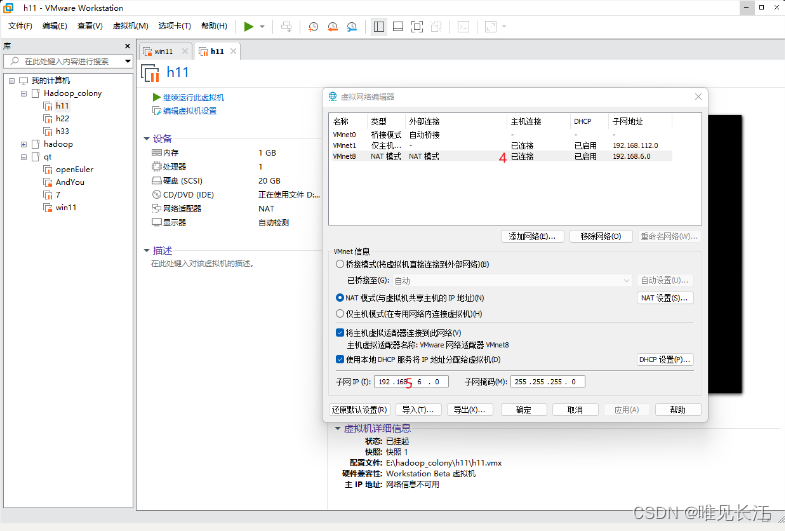Image resolution: width=785 pixels, height=531 pixels.
Task: Open the 帮助(H) menu
Action: tap(214, 26)
